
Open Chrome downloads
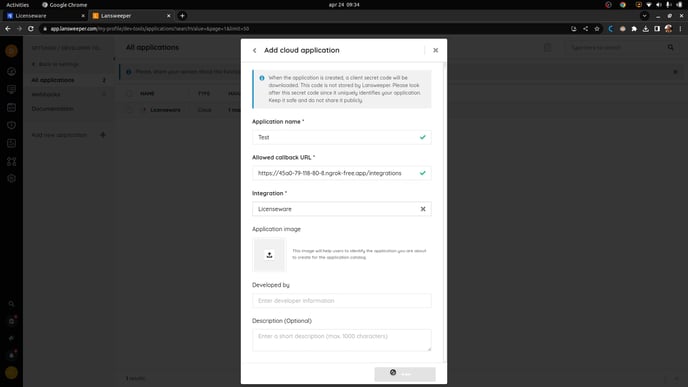point(645,29)
